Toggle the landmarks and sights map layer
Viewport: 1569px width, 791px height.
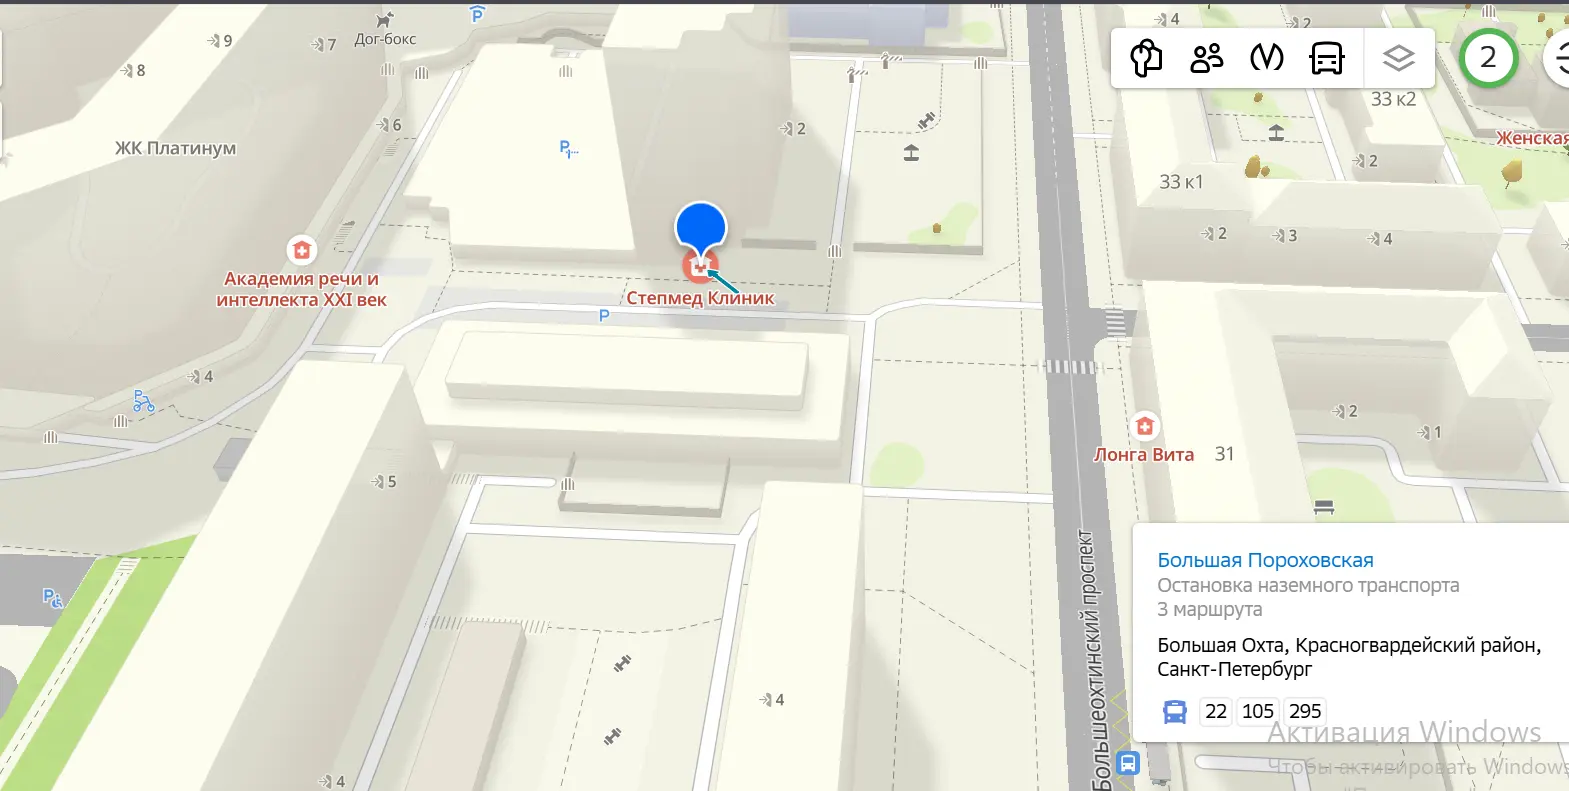[x=1146, y=58]
